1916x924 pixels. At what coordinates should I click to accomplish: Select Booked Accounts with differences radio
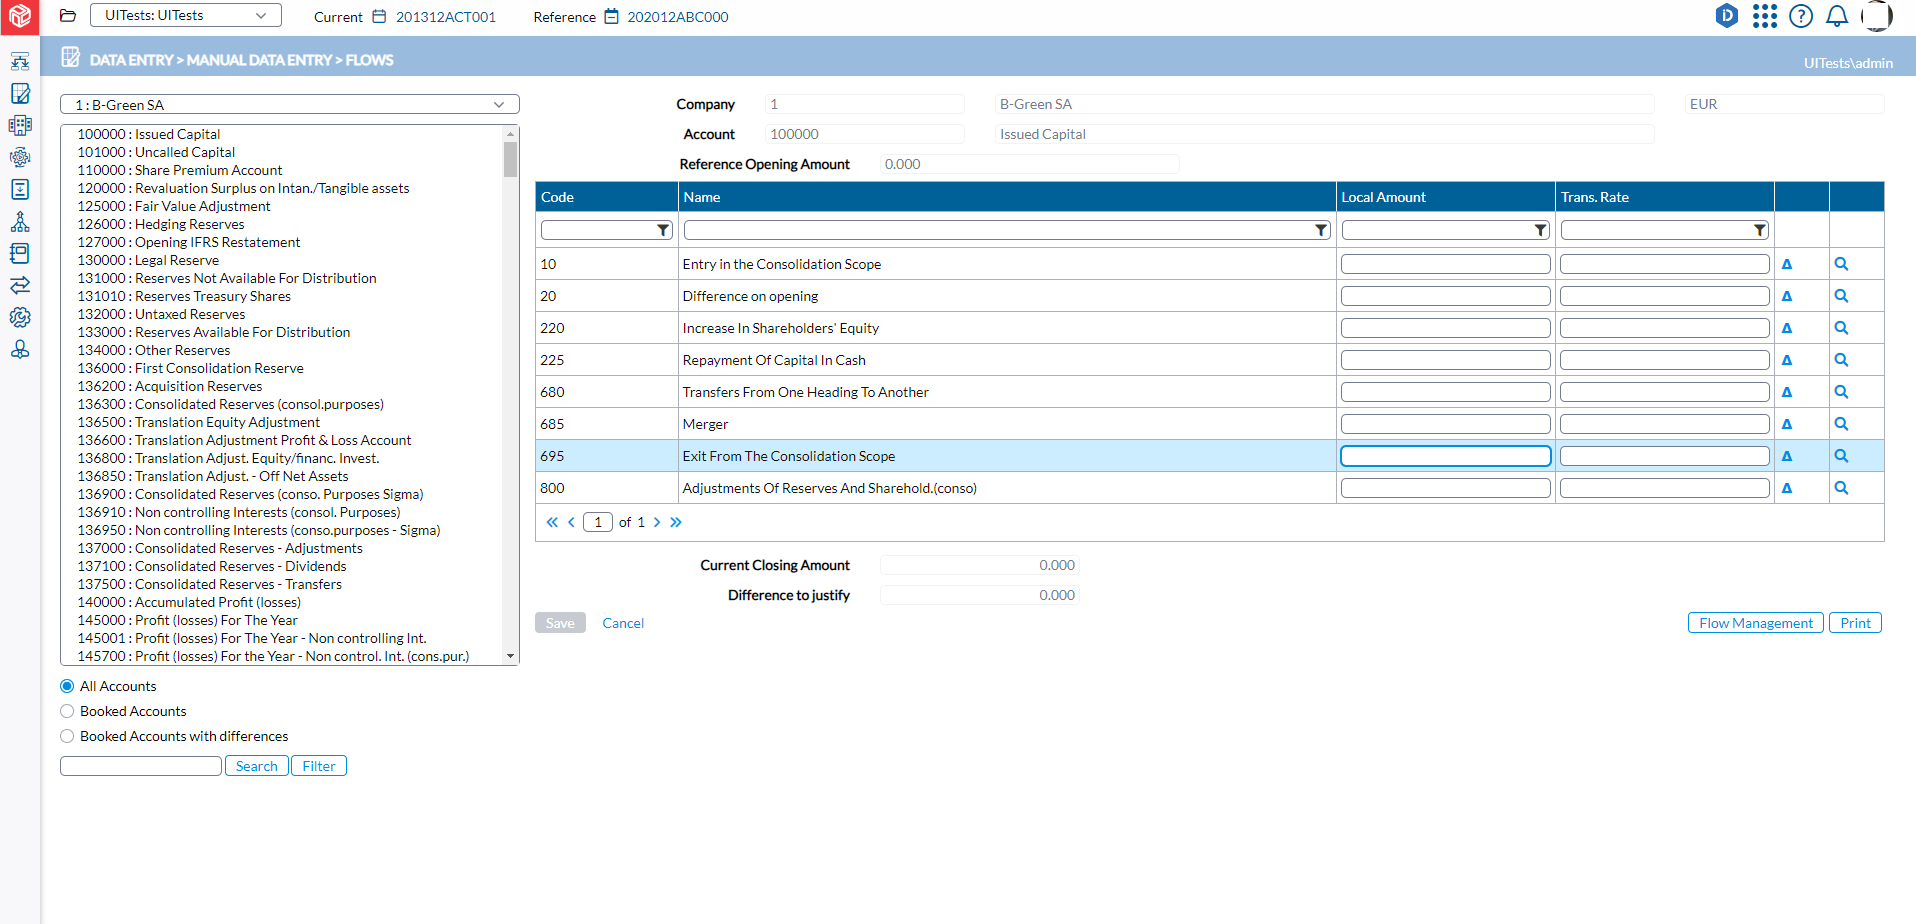point(67,736)
